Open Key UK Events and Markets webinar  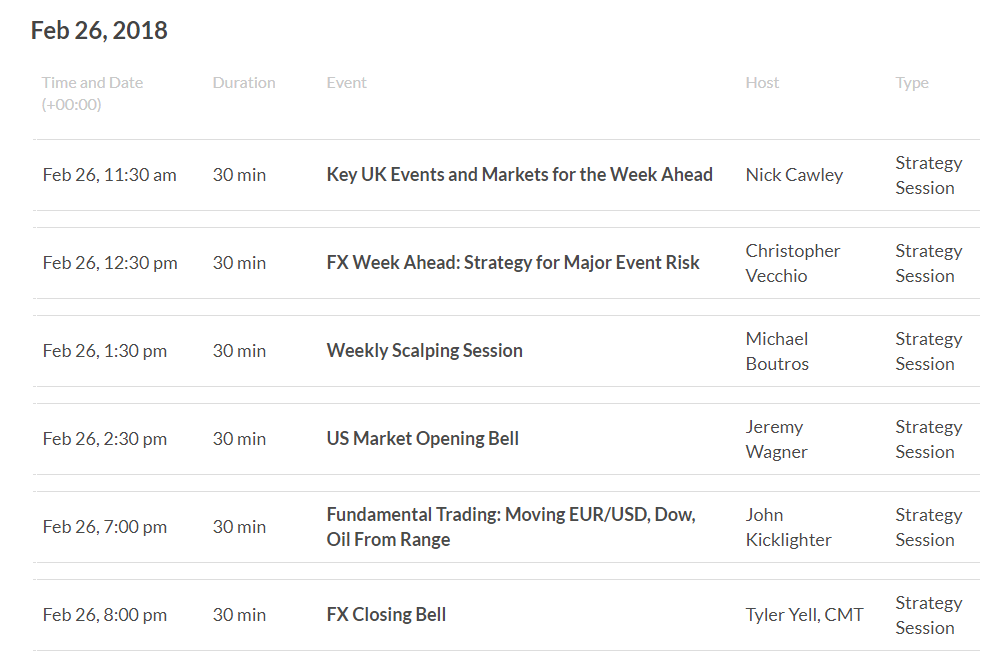pyautogui.click(x=519, y=175)
